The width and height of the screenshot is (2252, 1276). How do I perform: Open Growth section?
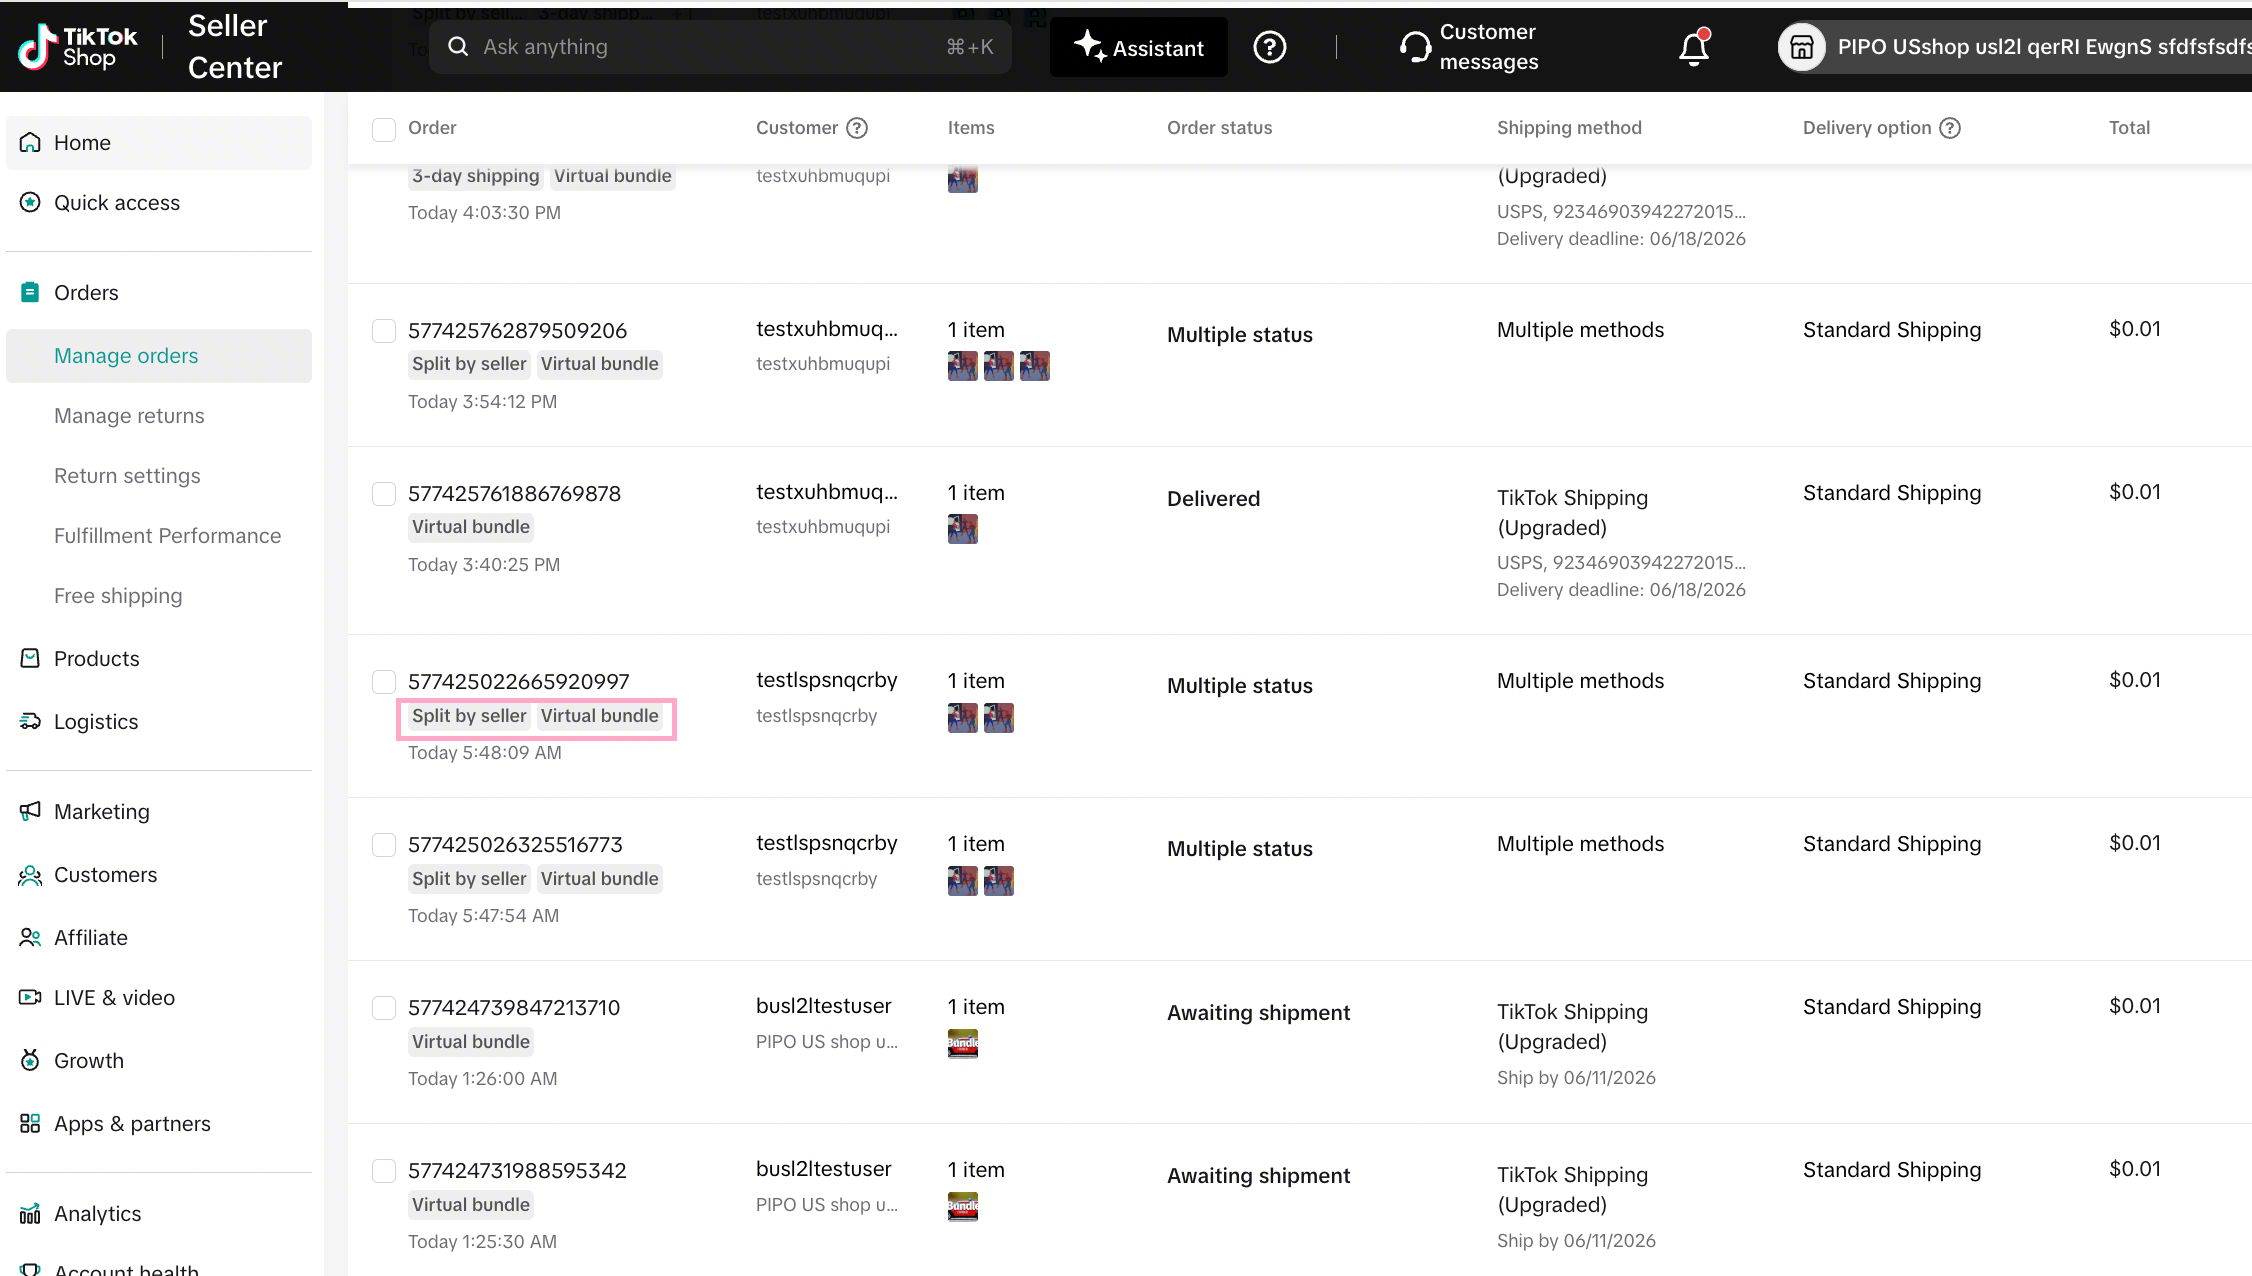pos(159,1061)
